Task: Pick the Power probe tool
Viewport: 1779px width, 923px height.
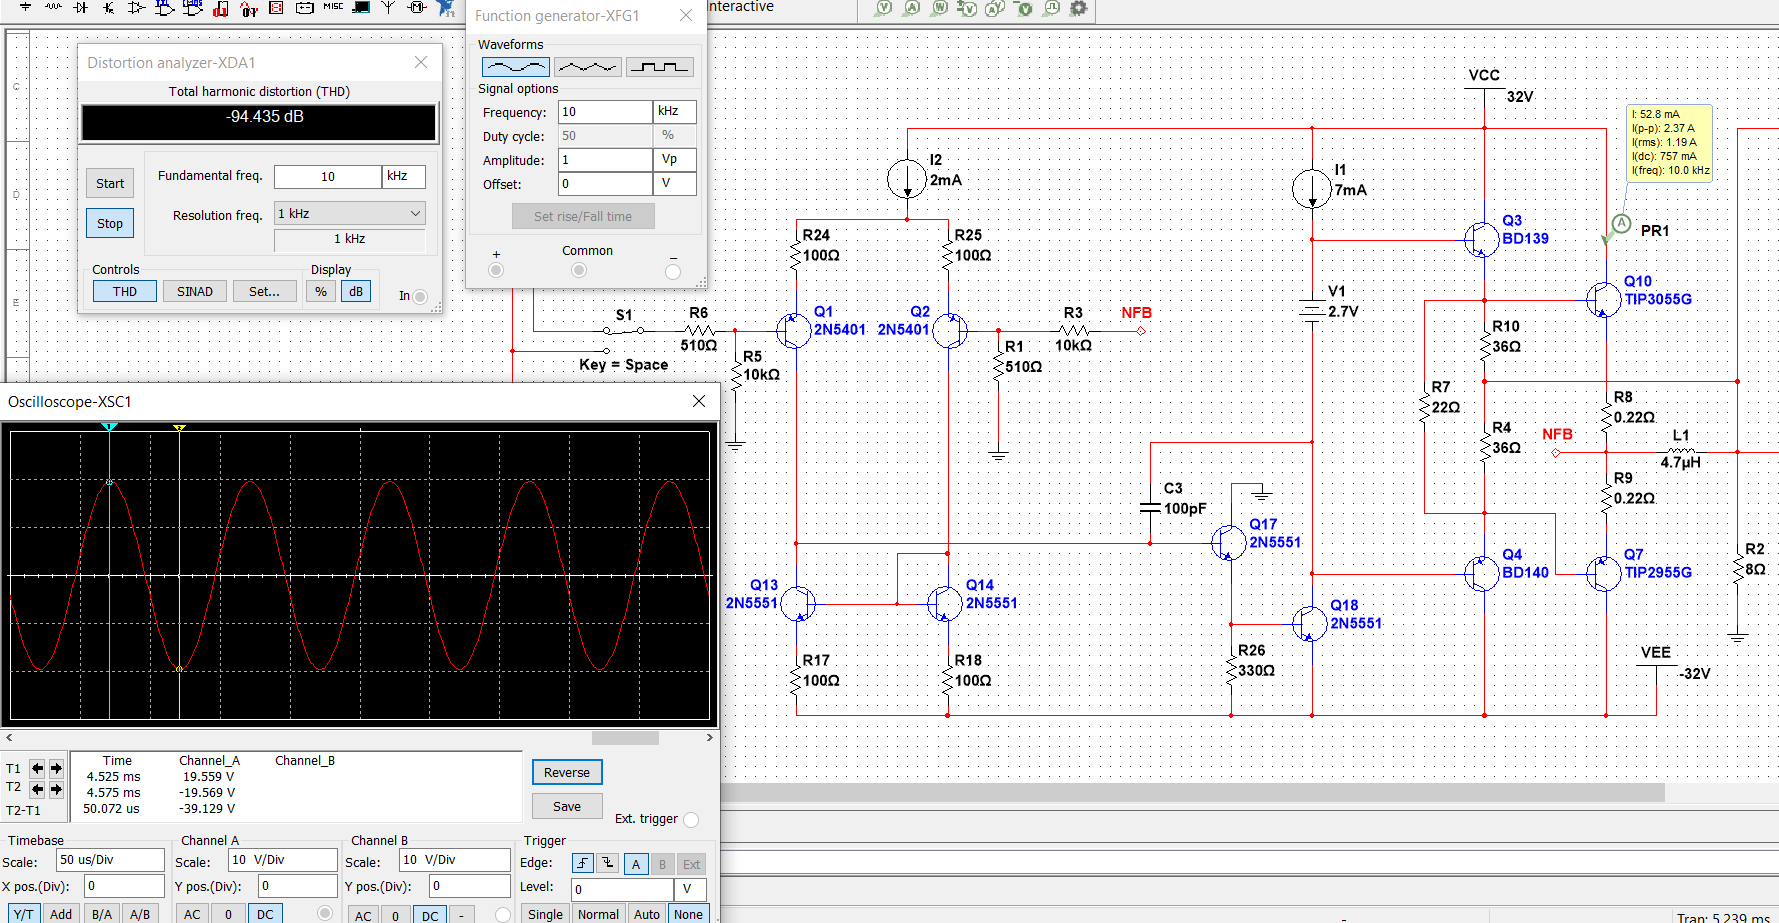Action: click(x=939, y=8)
